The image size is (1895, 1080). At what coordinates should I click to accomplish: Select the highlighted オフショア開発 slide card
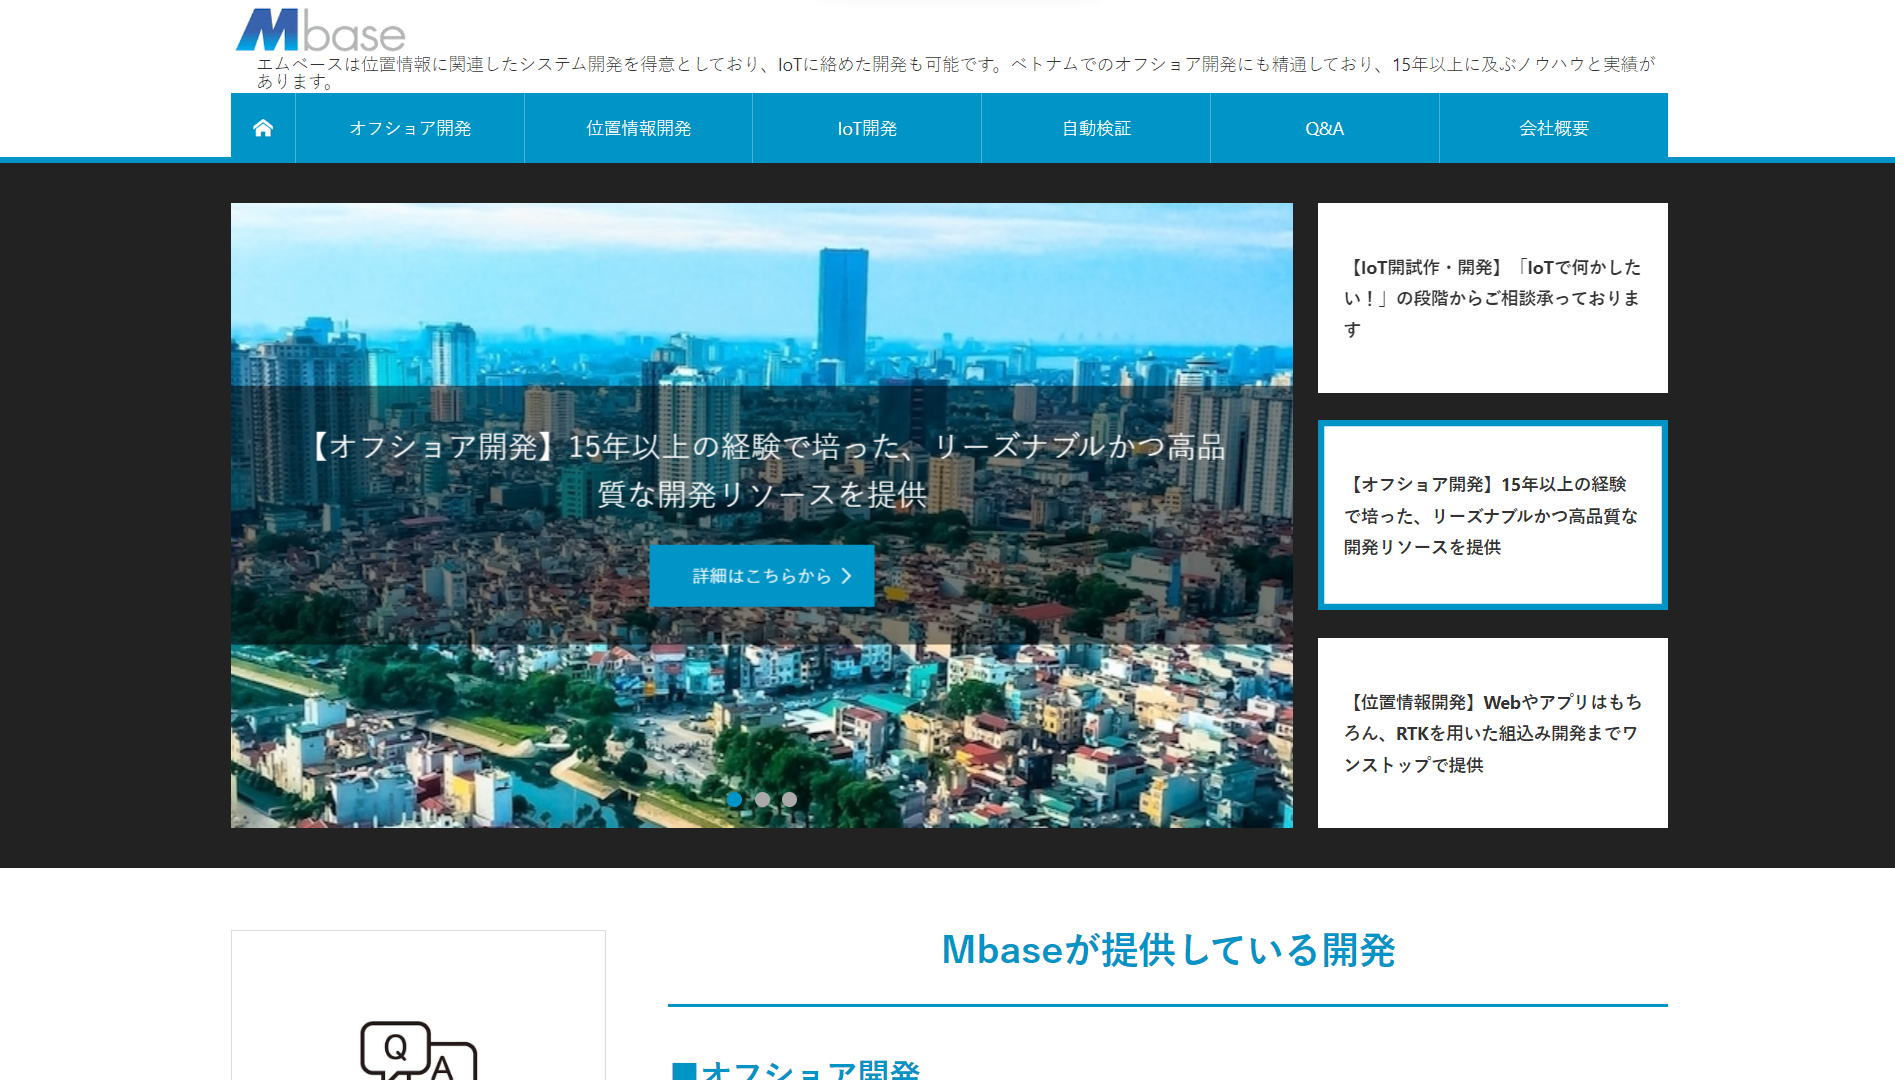1492,515
